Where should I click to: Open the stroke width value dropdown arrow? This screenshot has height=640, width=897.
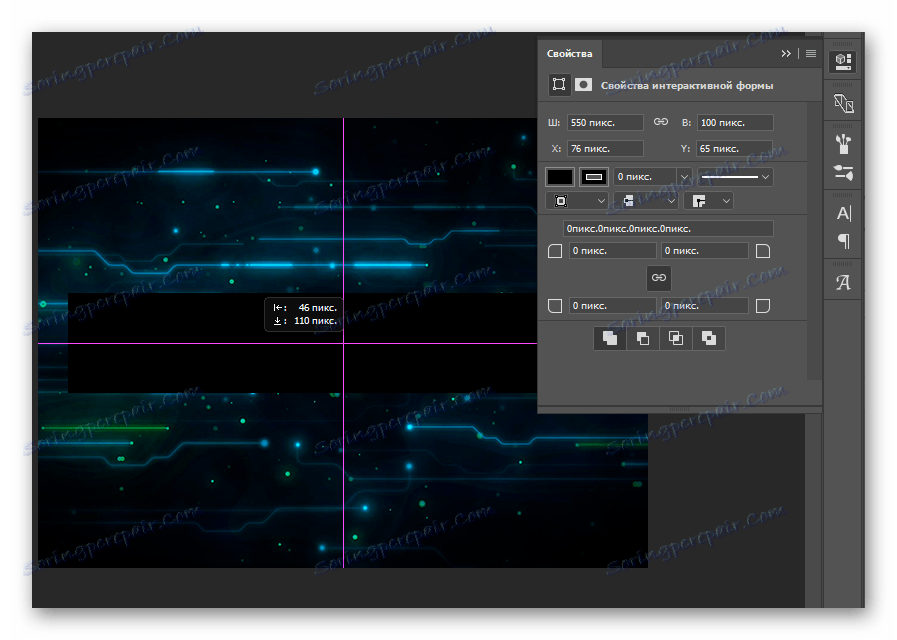pos(684,177)
